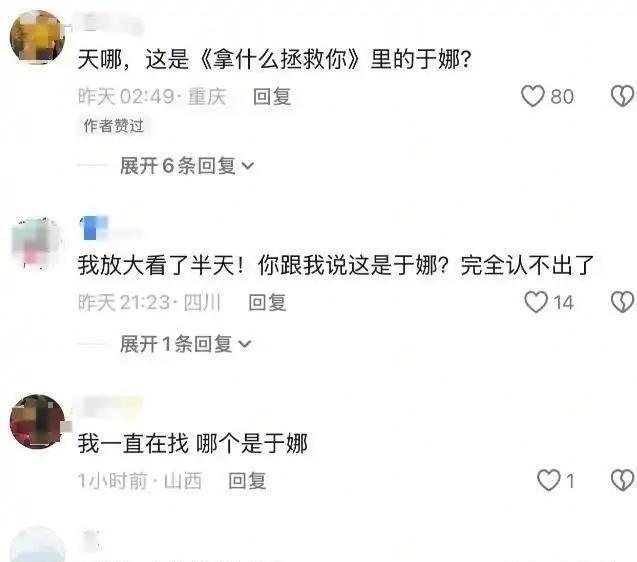Click chevron next to 展开1条回复

(x=245, y=345)
